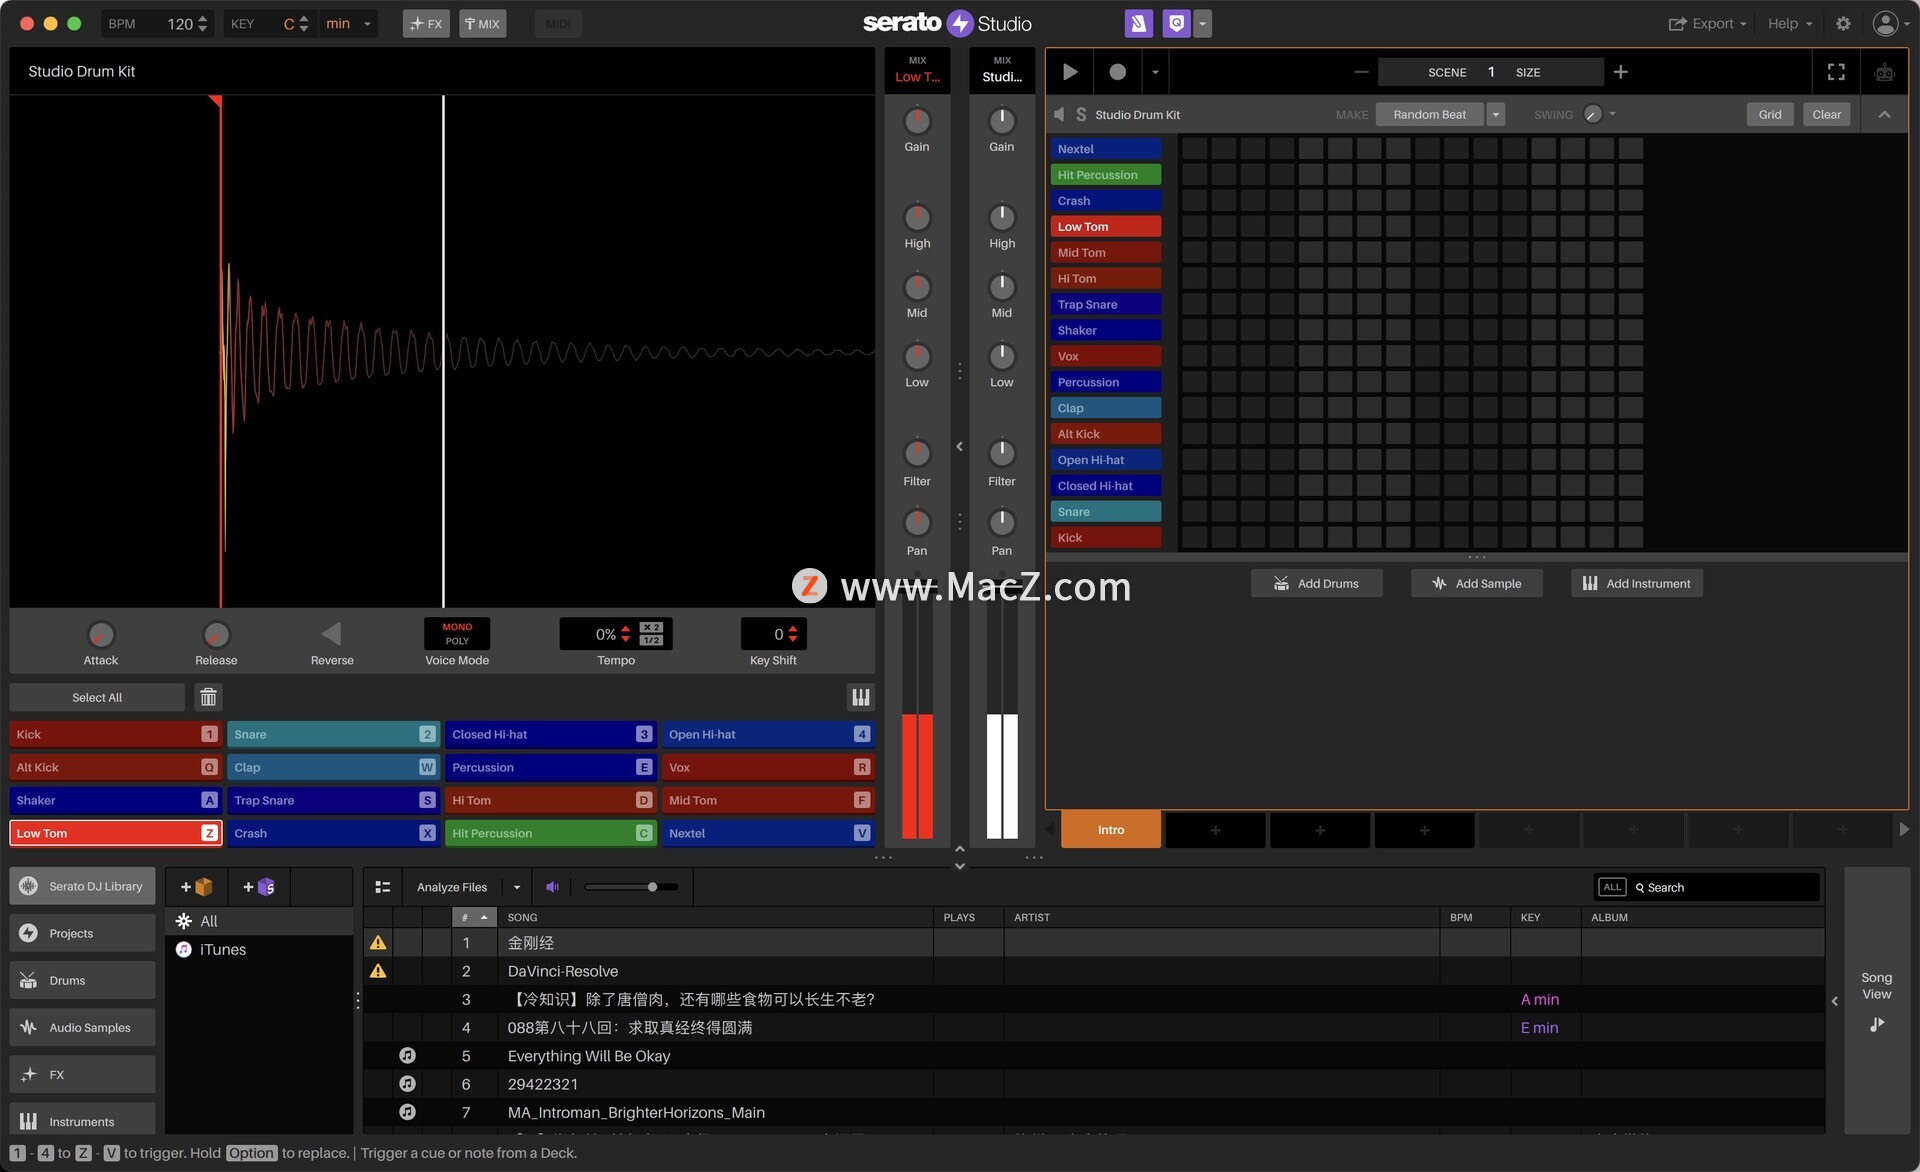
Task: Open the Export menu
Action: coord(1707,23)
